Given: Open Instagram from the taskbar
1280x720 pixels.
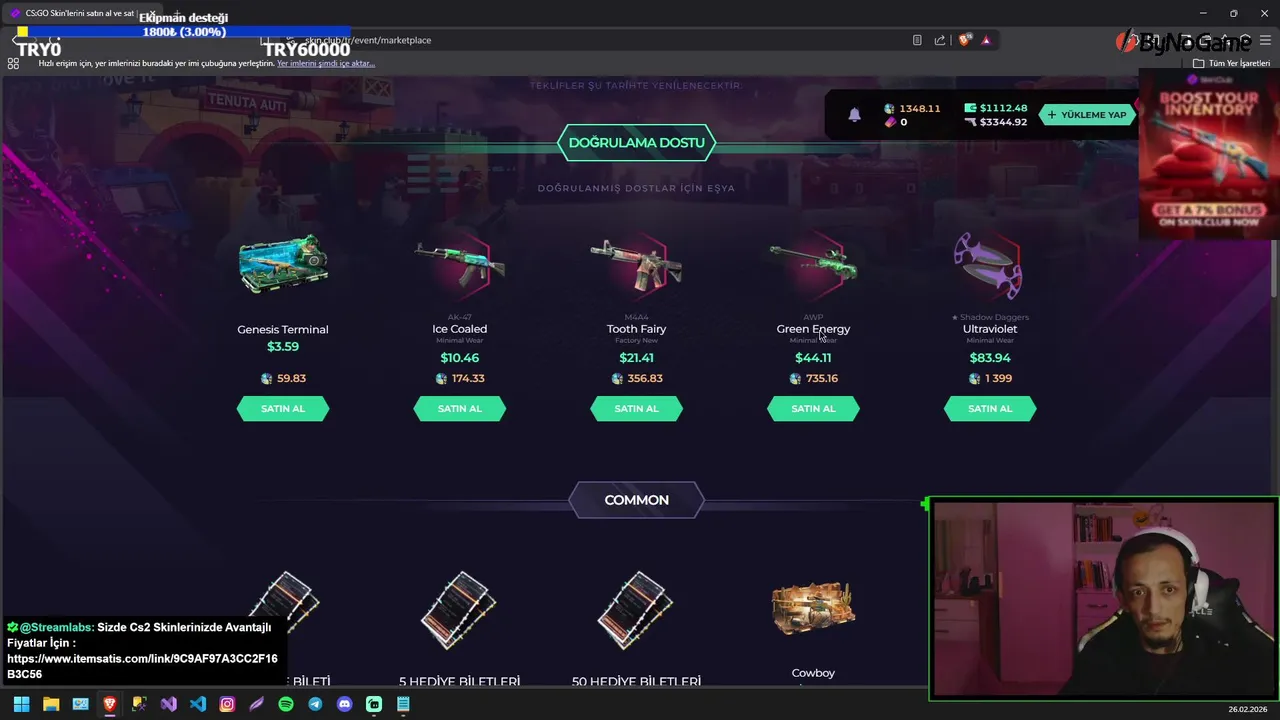Looking at the screenshot, I should tap(227, 704).
